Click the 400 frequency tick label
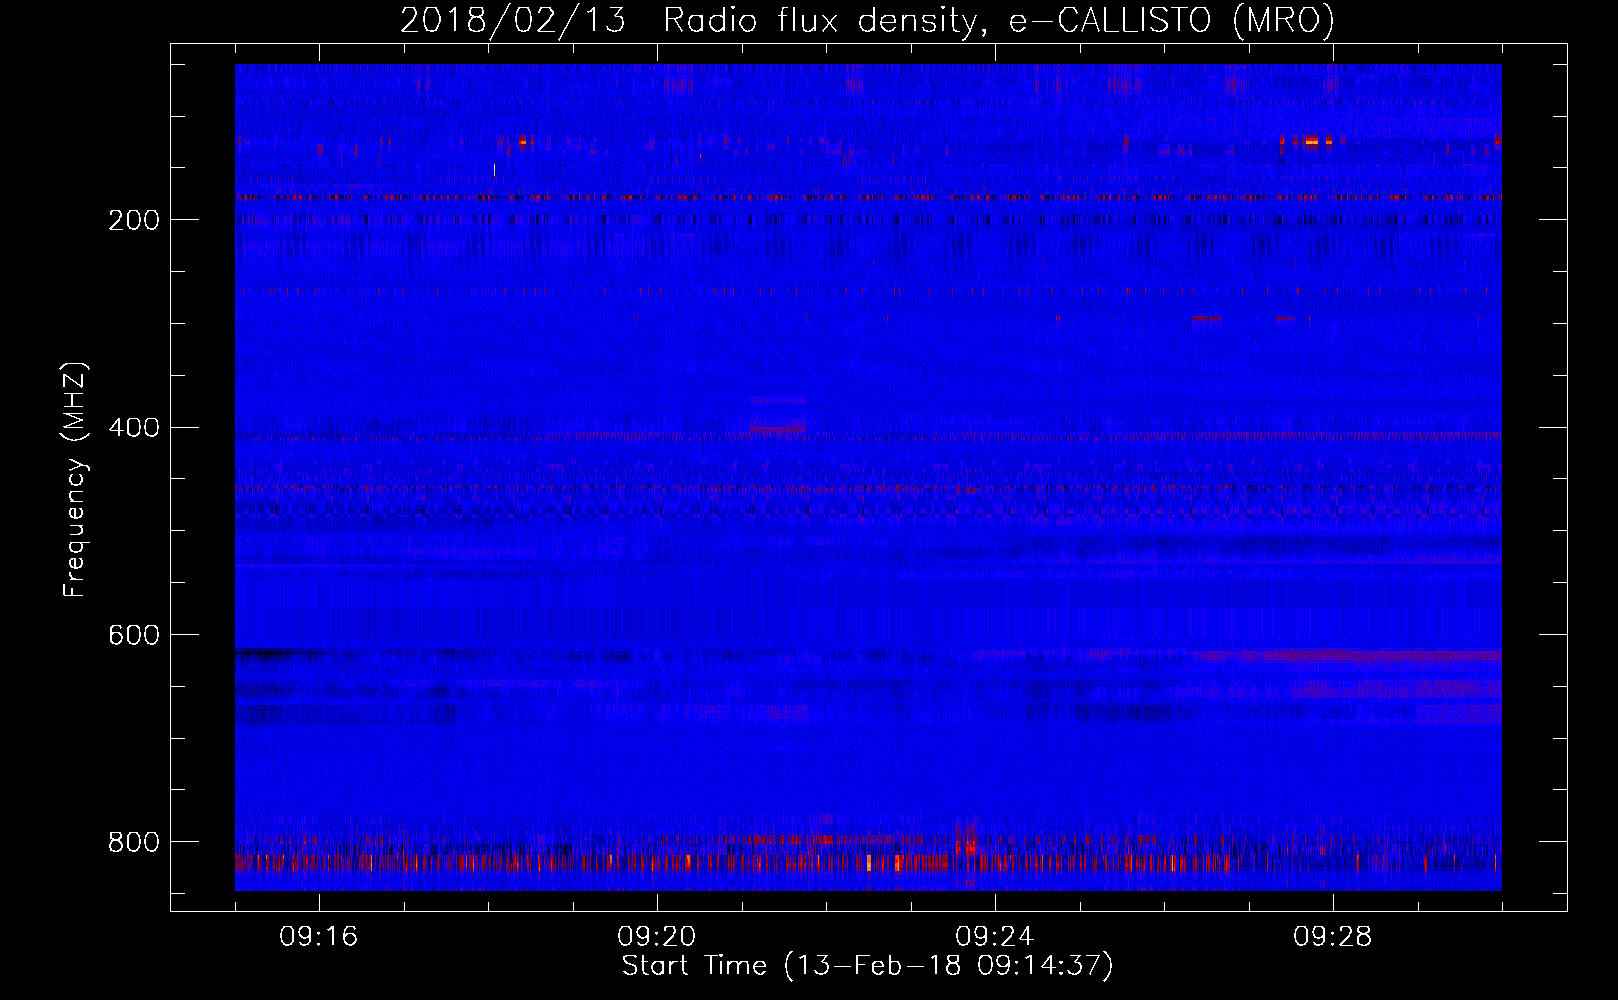Image resolution: width=1618 pixels, height=1000 pixels. 134,428
